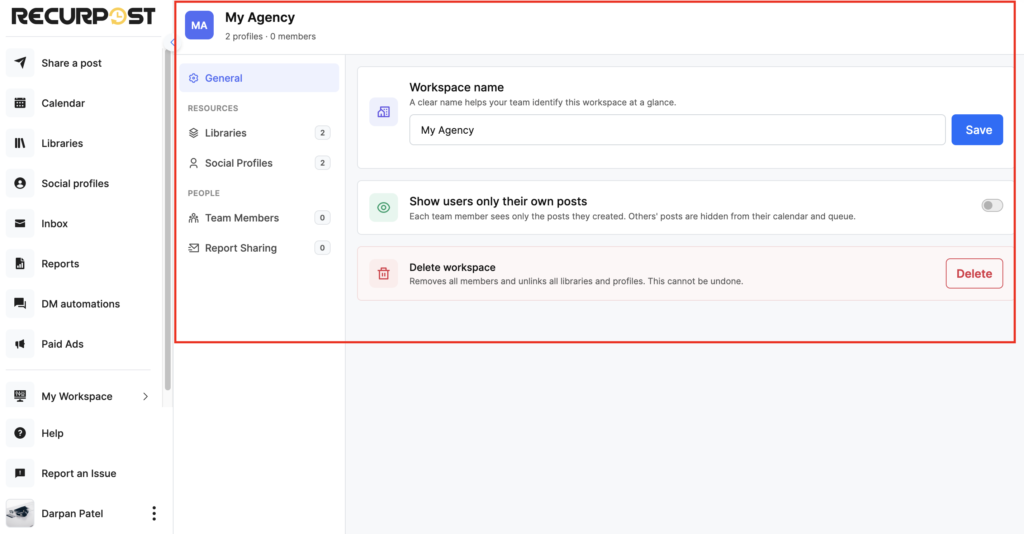
Task: Click the Libraries books icon in main sidebar
Action: tap(20, 143)
